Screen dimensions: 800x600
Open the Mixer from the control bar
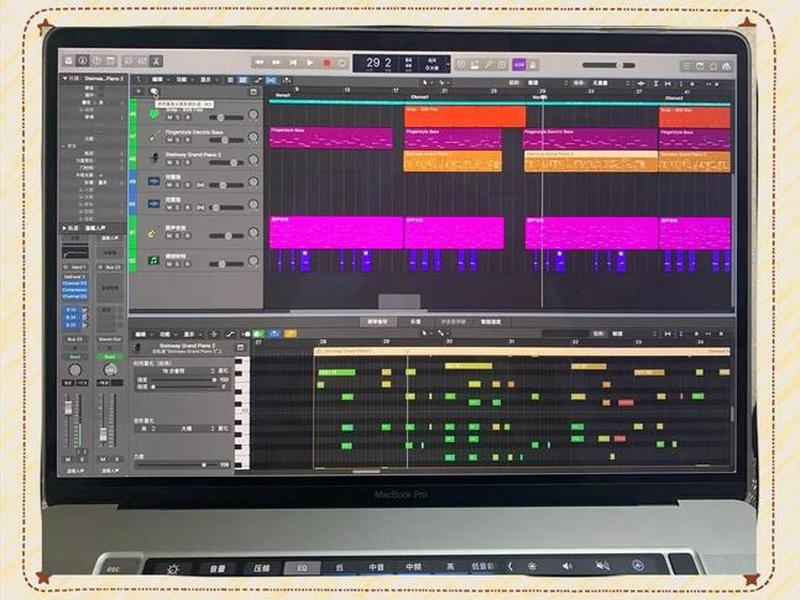coord(142,61)
